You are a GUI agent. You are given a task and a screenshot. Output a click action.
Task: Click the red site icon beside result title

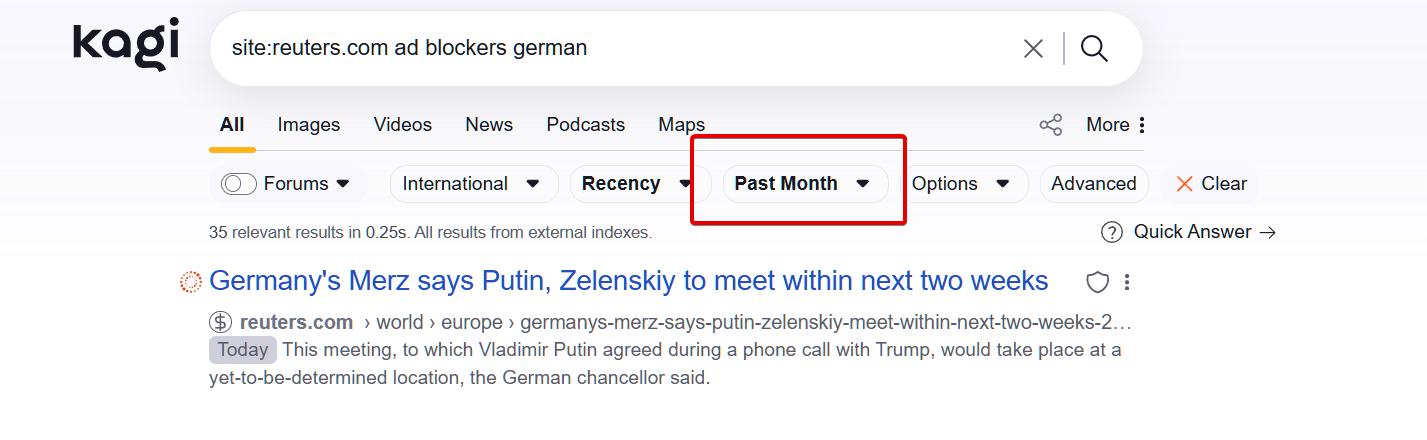pos(190,282)
